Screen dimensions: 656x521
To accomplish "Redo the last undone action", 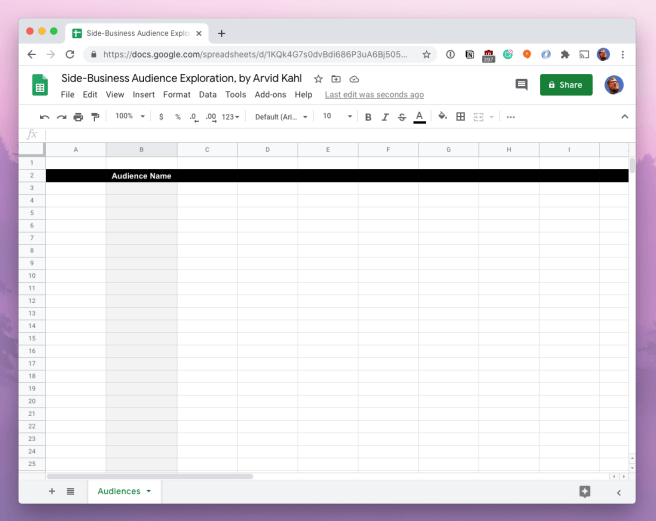I will 62,117.
